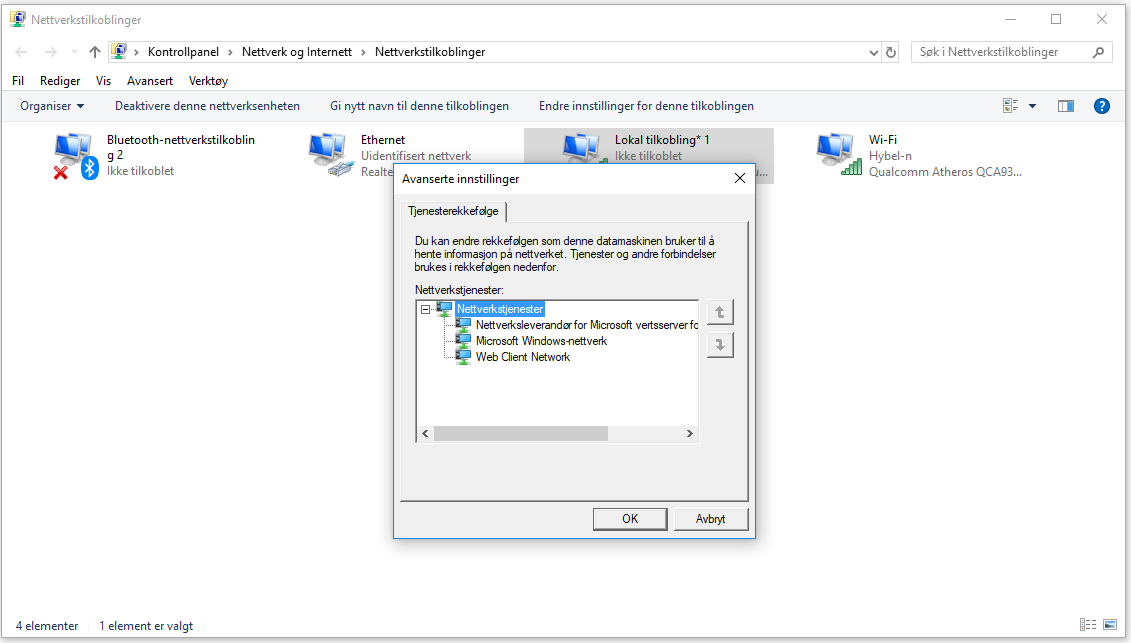
Task: Click the change view icon
Action: pyautogui.click(x=1011, y=106)
